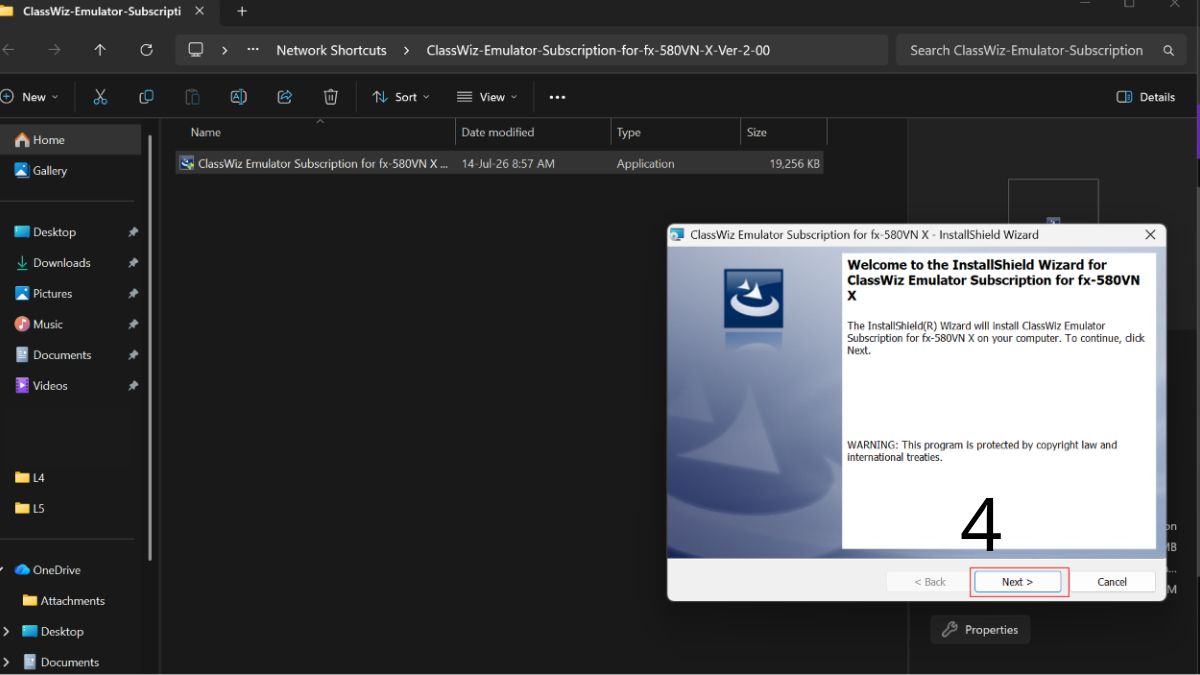1200x675 pixels.
Task: Click Cancel in the InstallShield Wizard
Action: (1112, 582)
